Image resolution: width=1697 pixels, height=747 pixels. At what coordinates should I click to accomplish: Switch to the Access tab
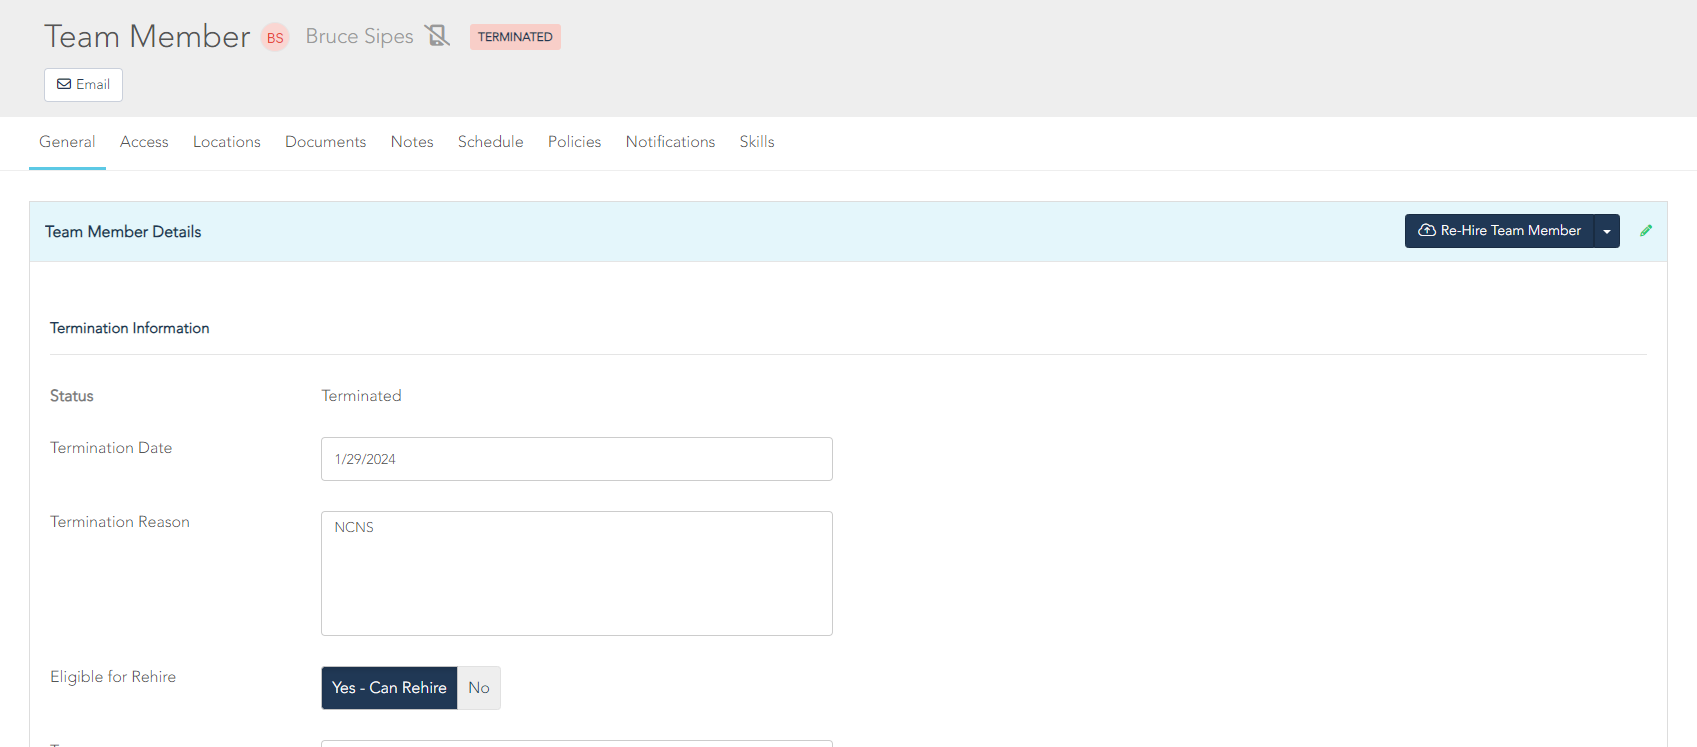[x=144, y=142]
